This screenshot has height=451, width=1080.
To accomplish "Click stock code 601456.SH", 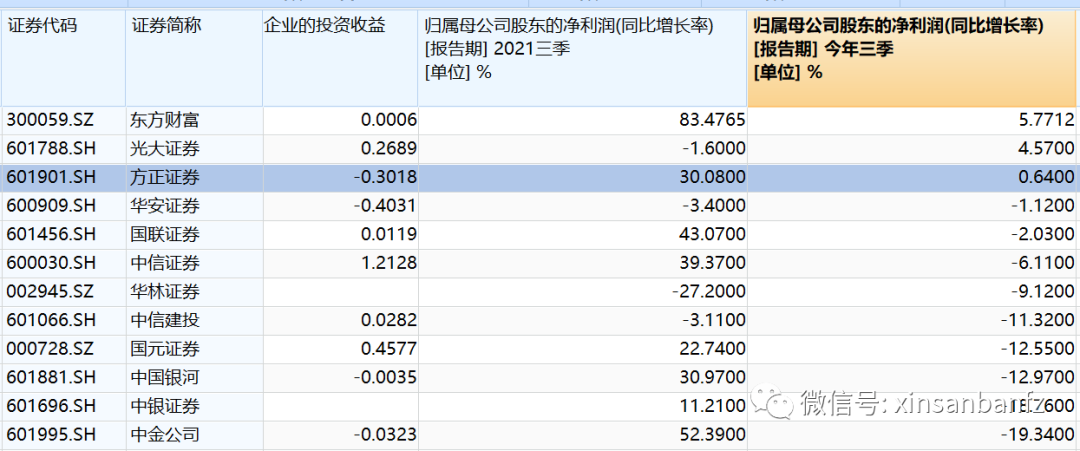I will (50, 235).
